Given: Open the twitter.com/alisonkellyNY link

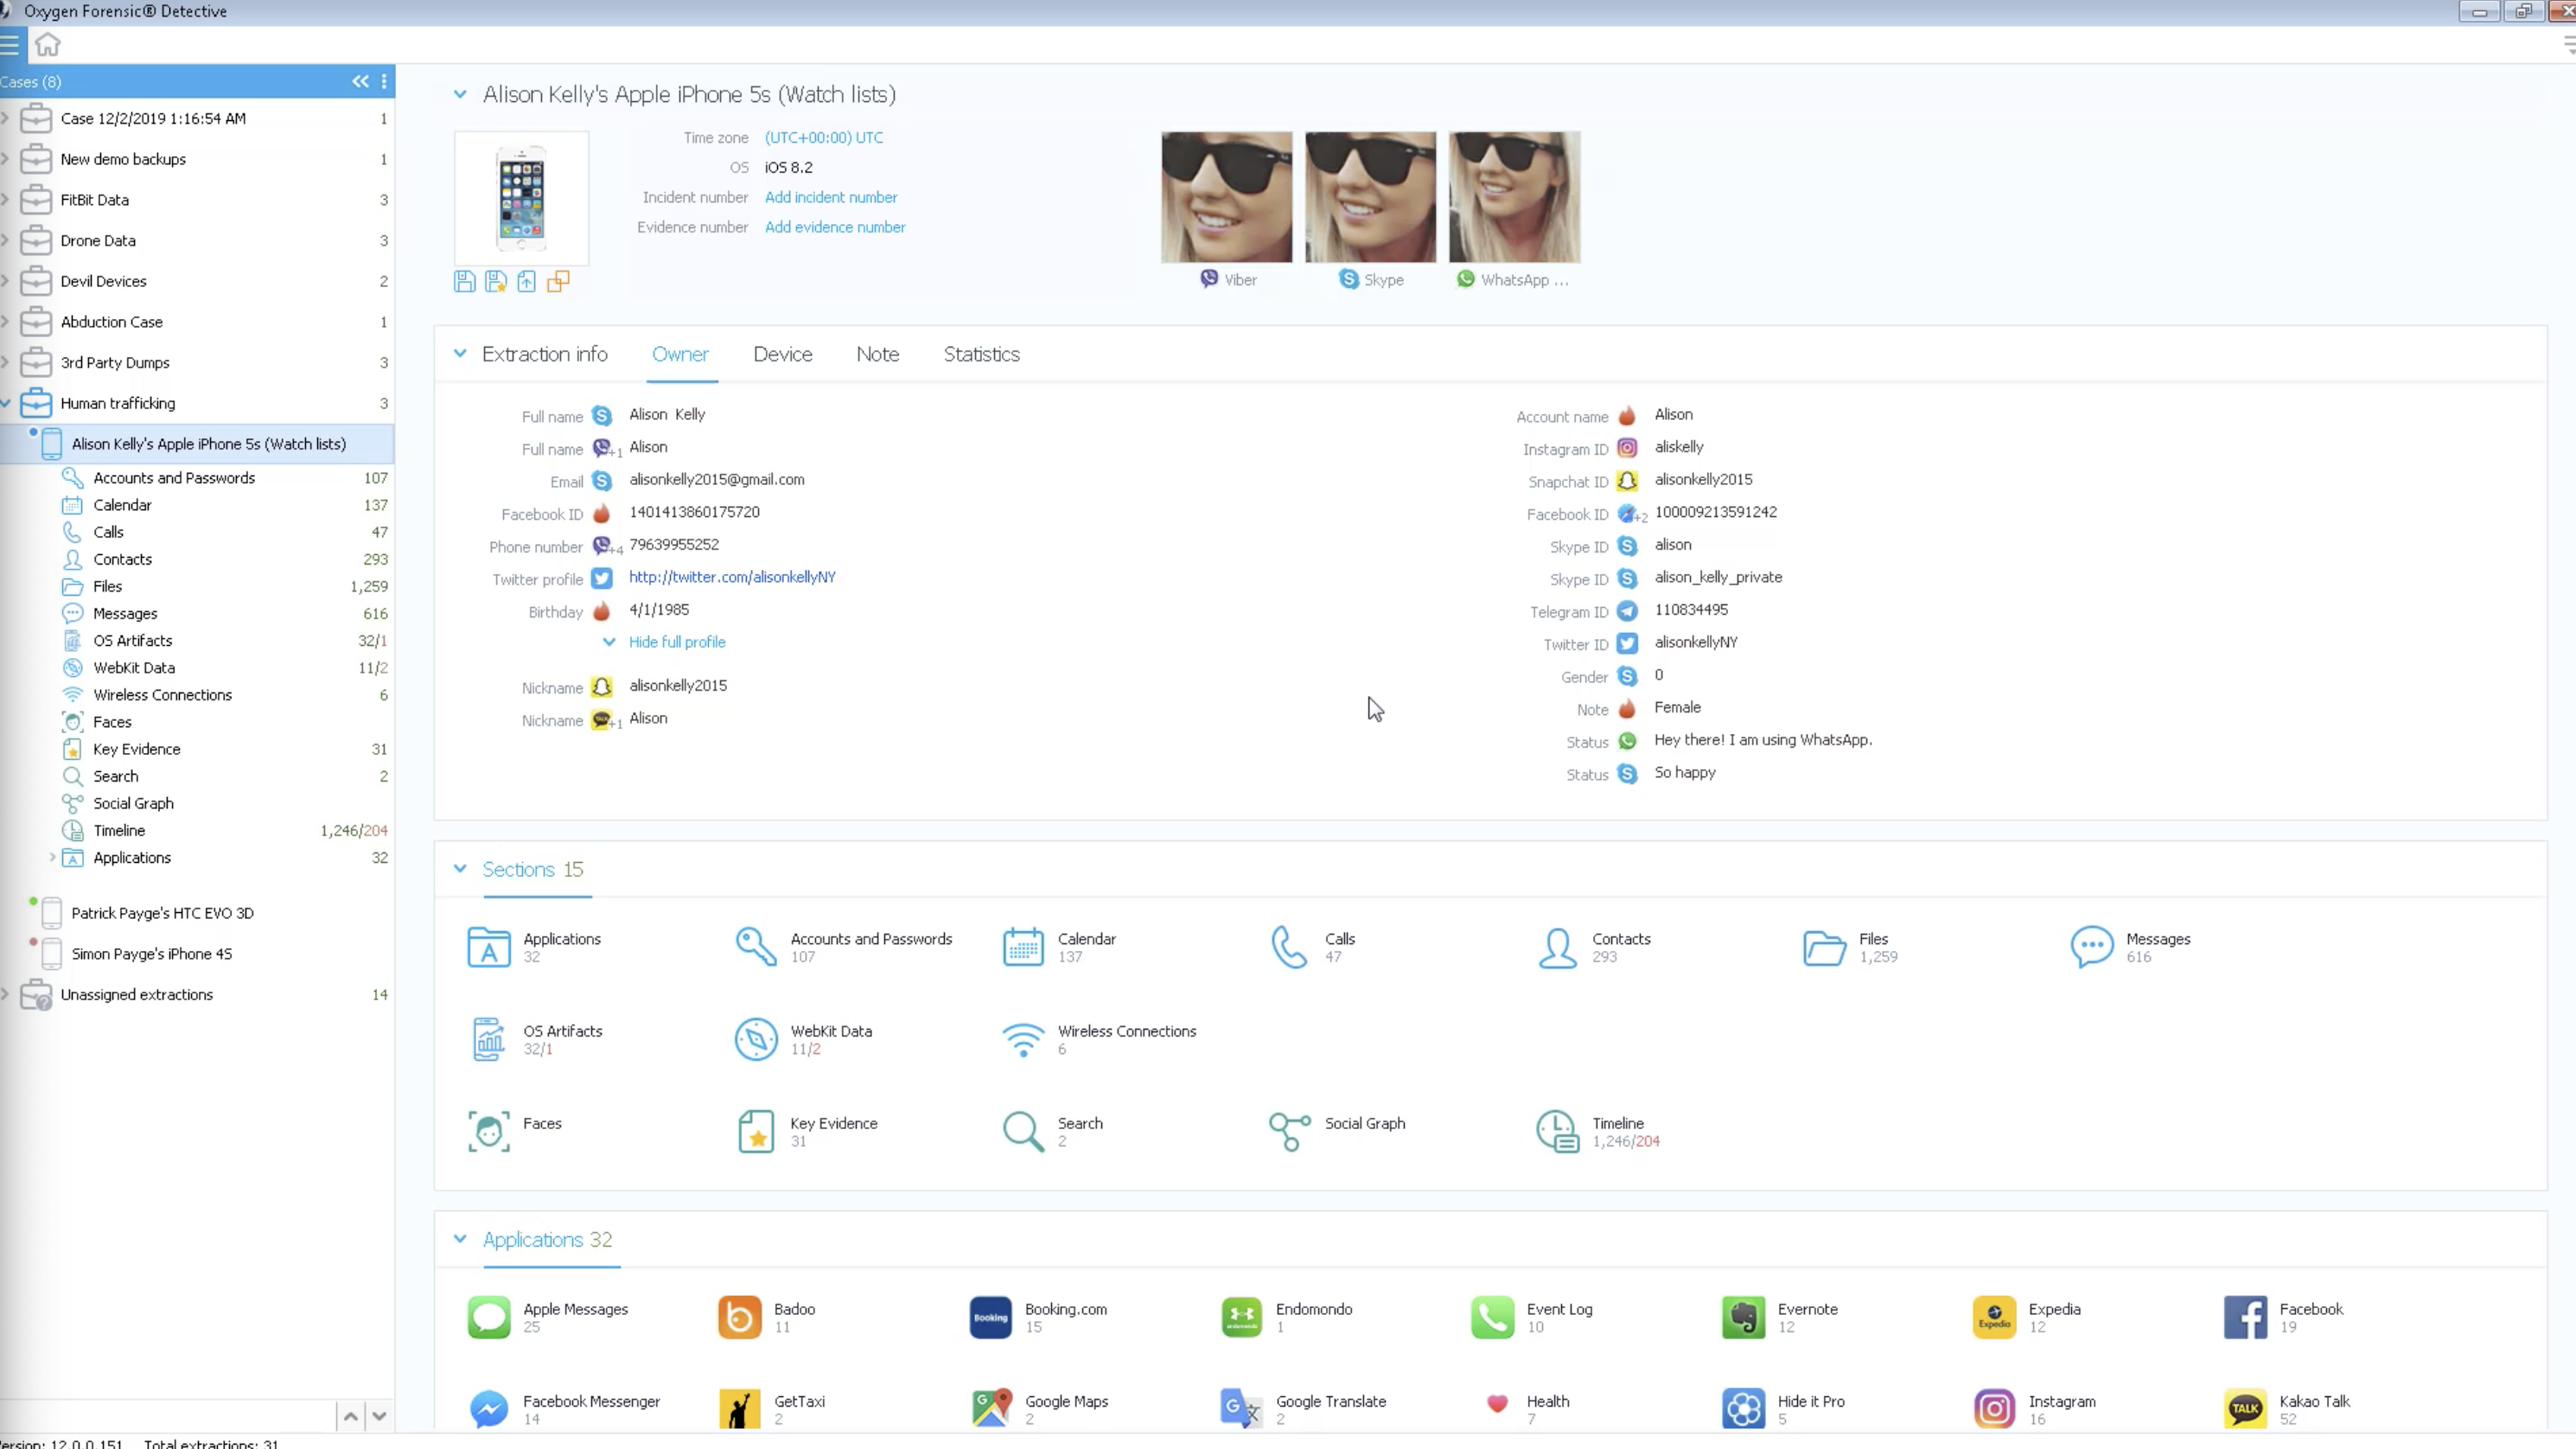Looking at the screenshot, I should [x=732, y=577].
